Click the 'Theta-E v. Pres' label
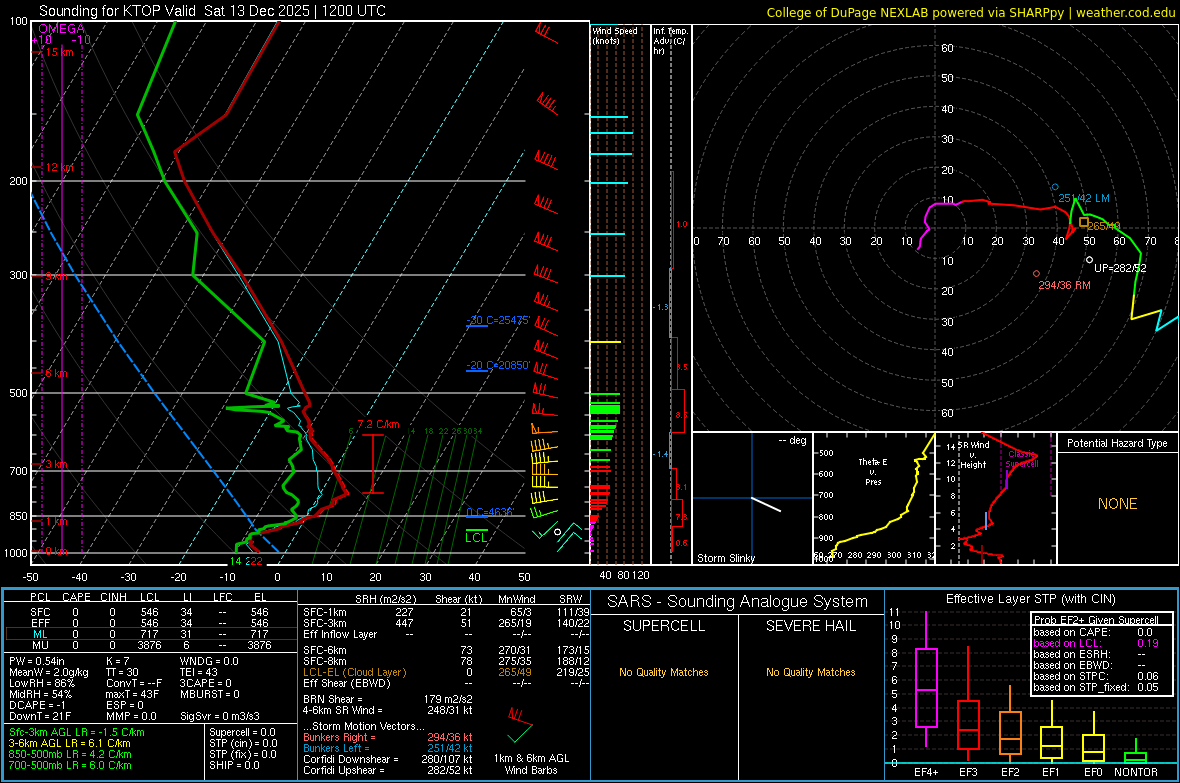 pyautogui.click(x=873, y=471)
